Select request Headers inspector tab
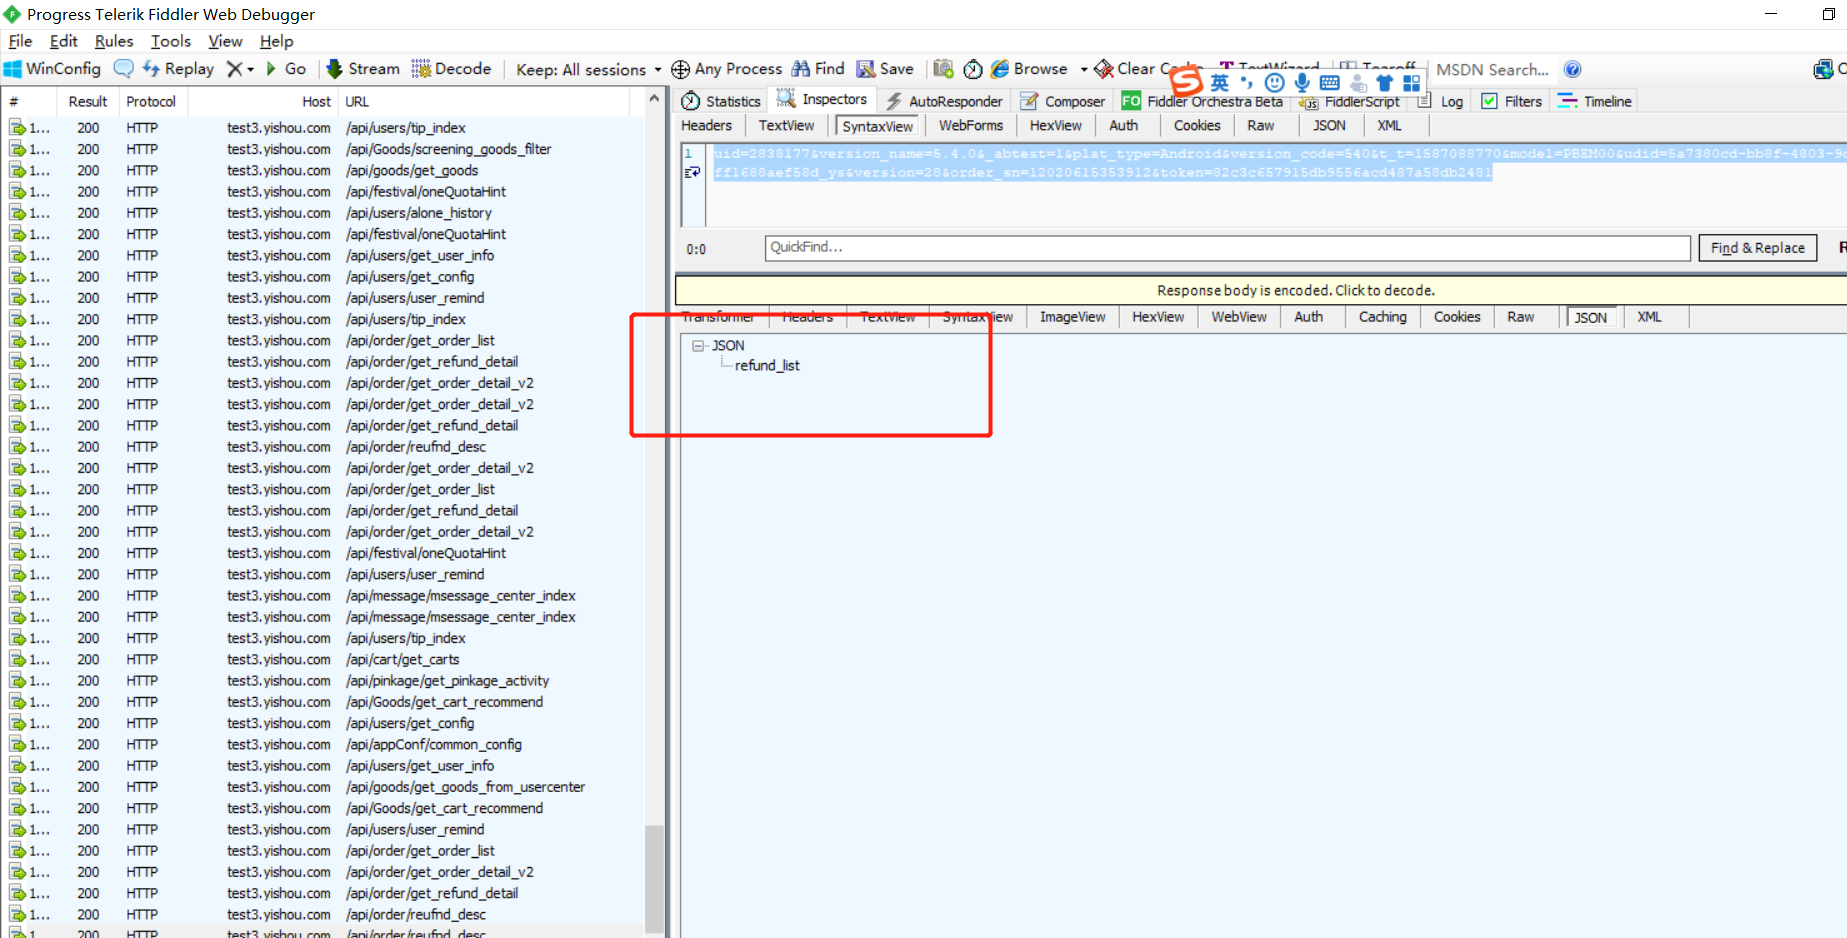This screenshot has width=1847, height=938. [x=706, y=125]
